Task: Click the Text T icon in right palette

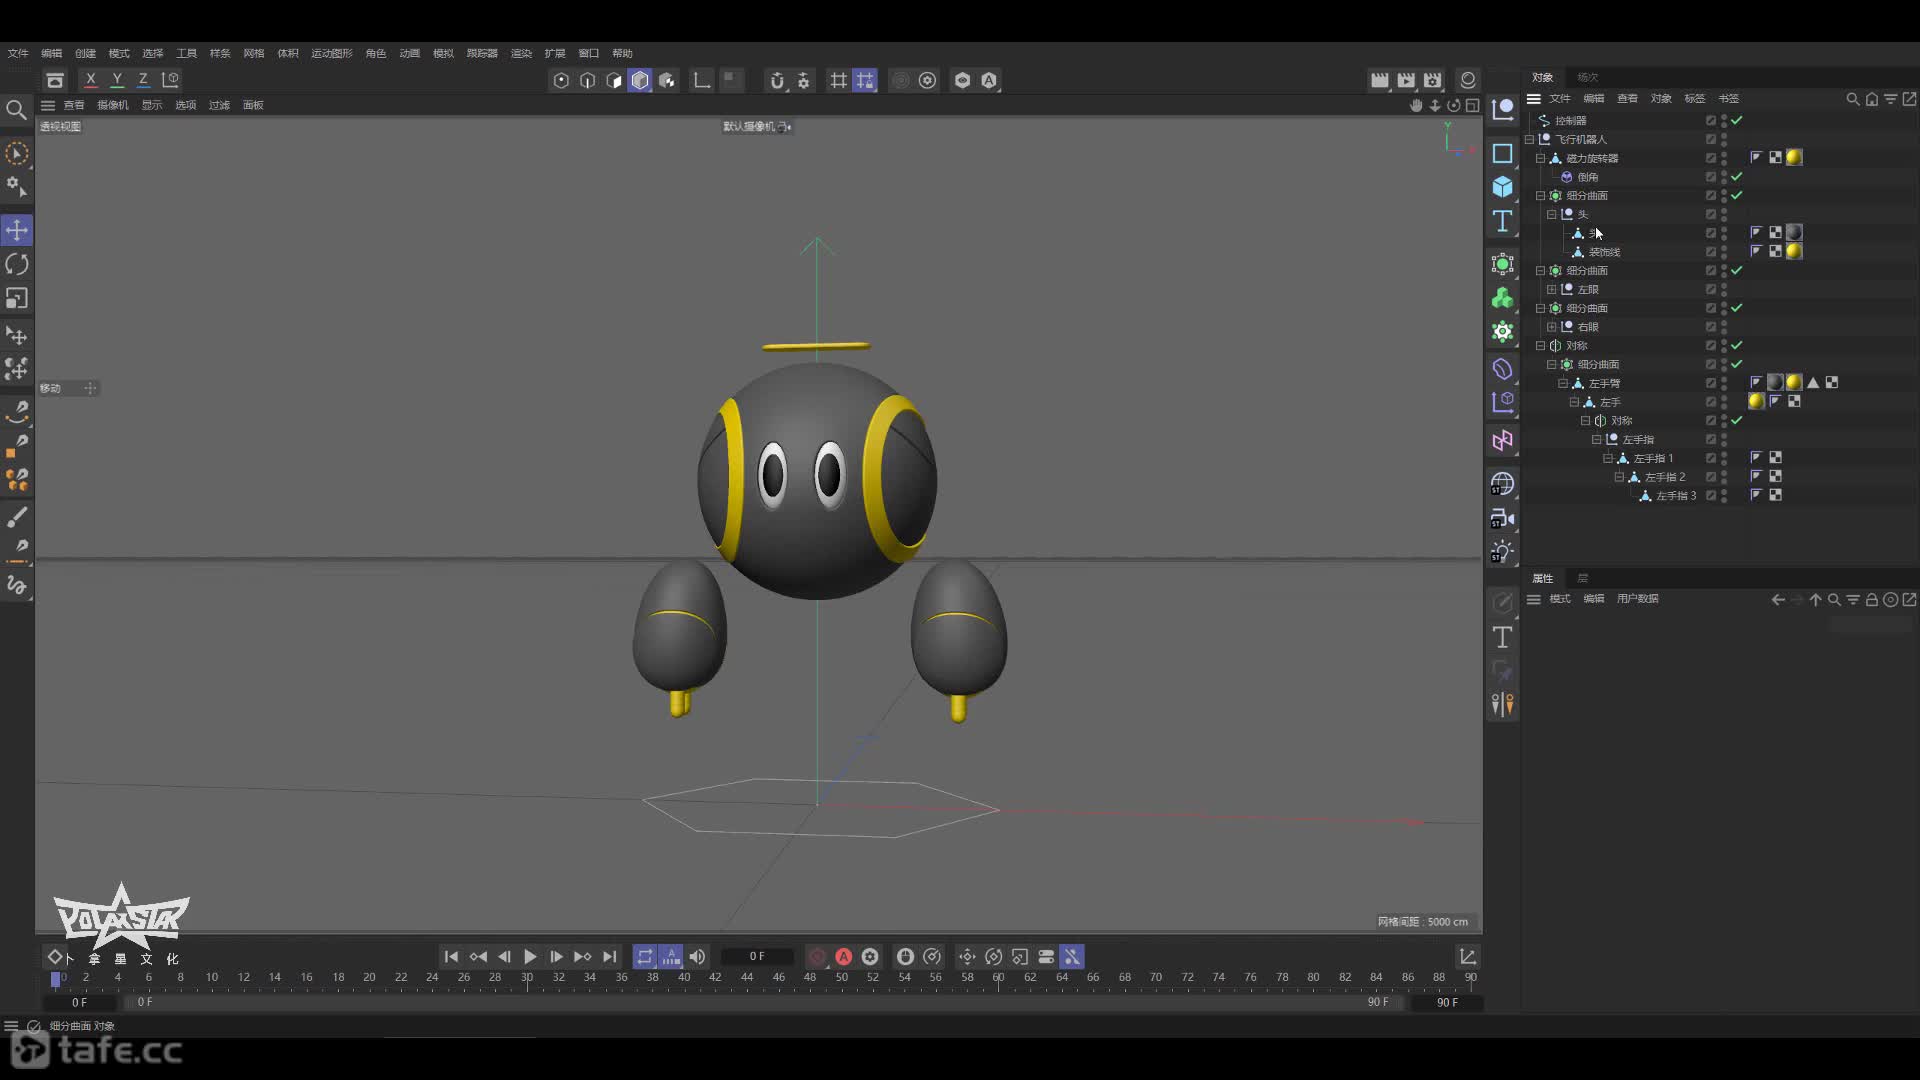Action: click(1502, 221)
